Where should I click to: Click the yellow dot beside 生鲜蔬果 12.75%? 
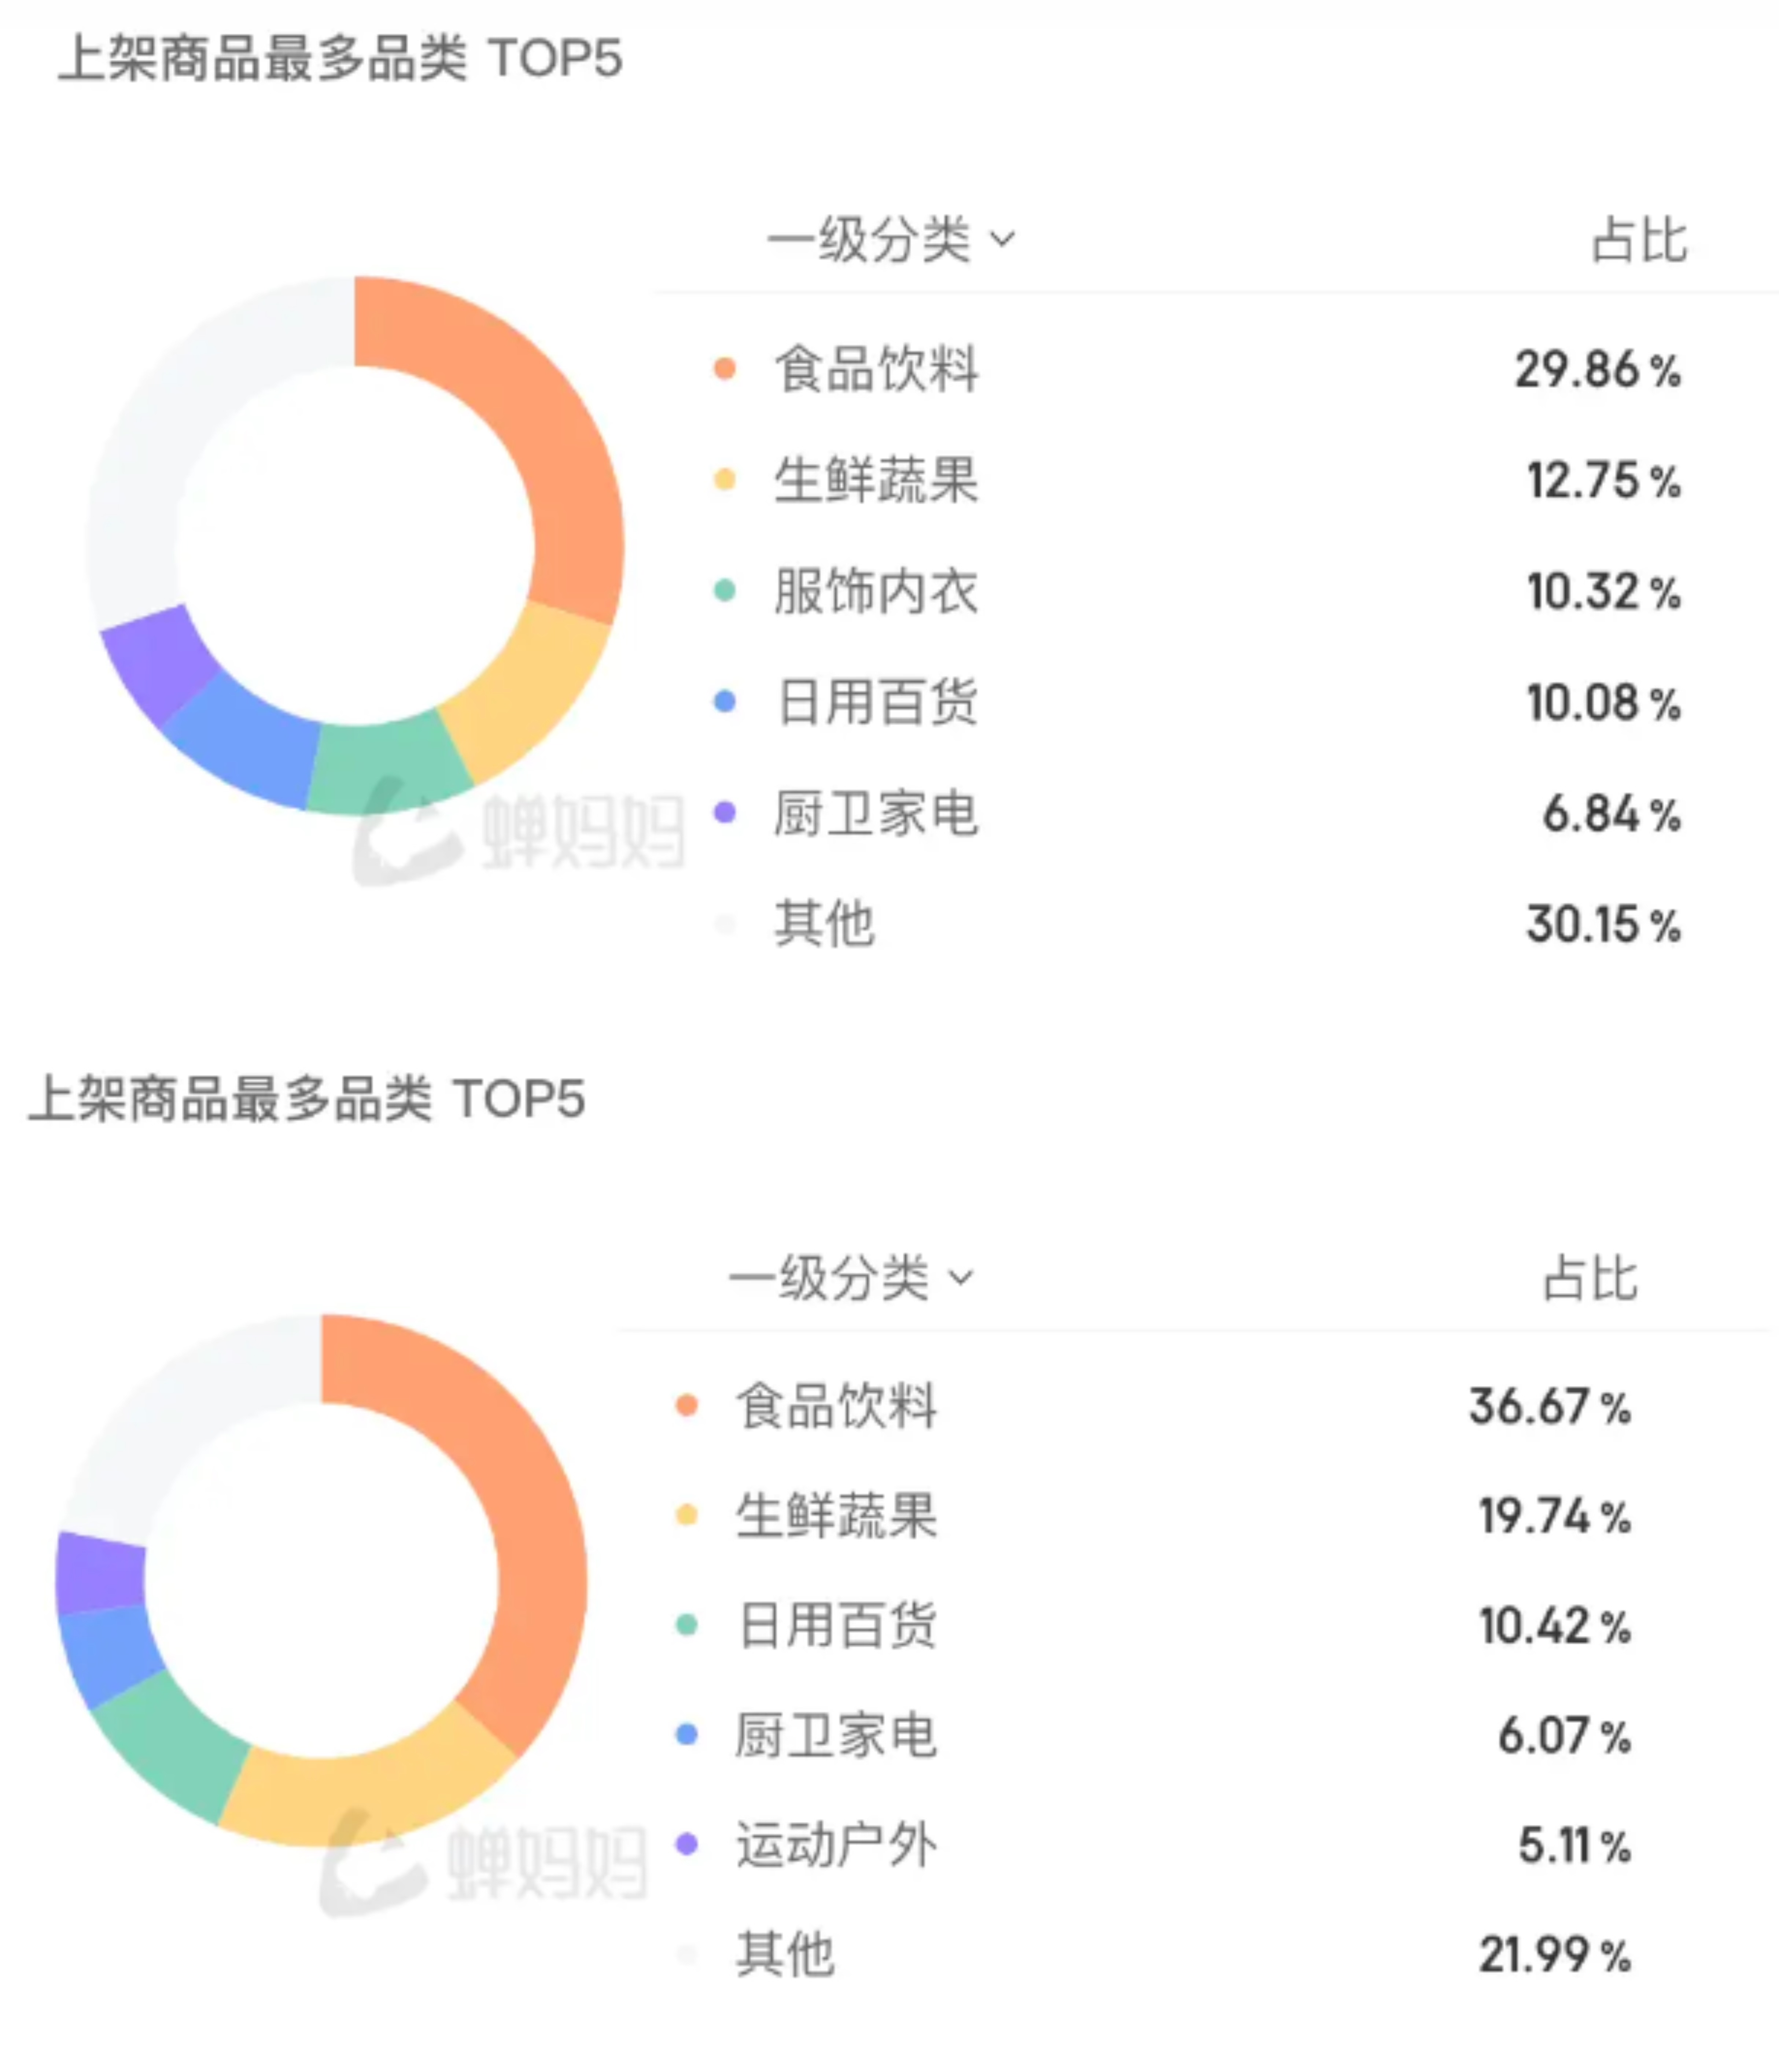click(x=724, y=480)
